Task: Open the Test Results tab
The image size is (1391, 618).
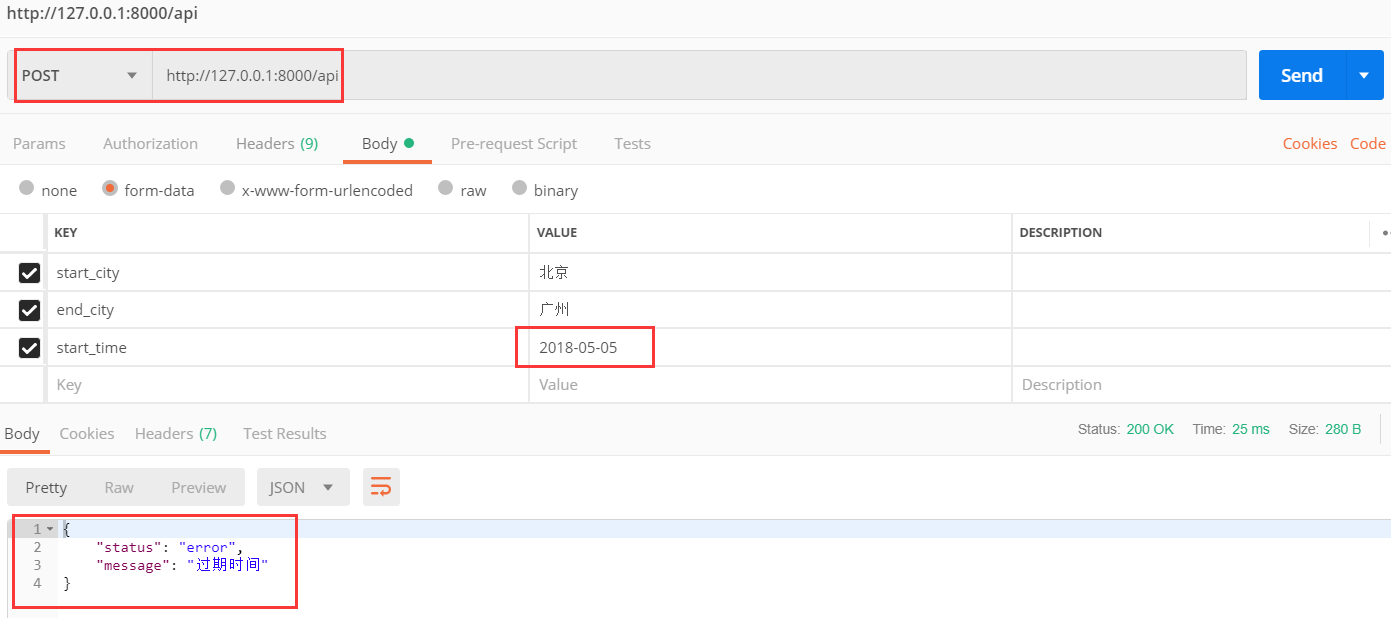Action: coord(285,433)
